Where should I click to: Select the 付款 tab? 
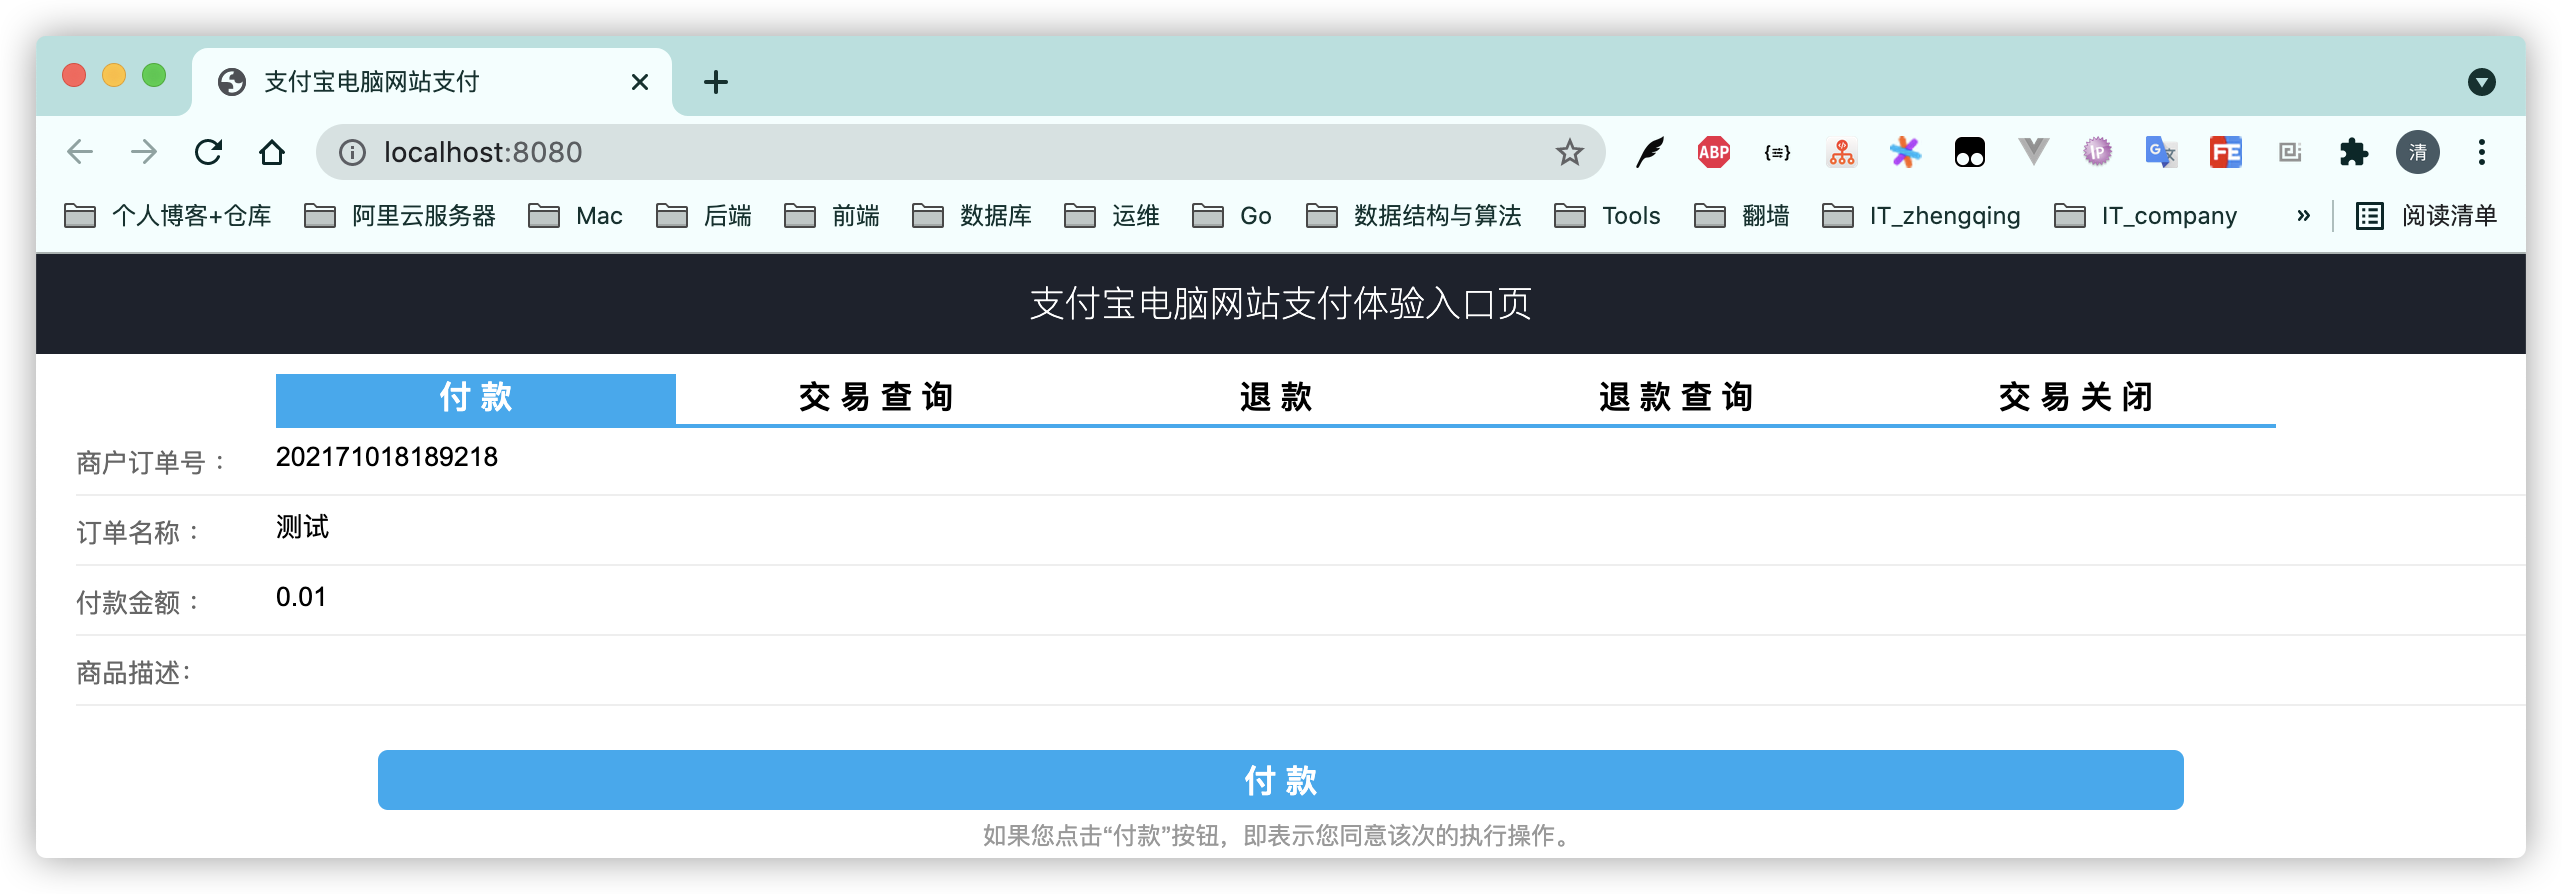pos(476,398)
